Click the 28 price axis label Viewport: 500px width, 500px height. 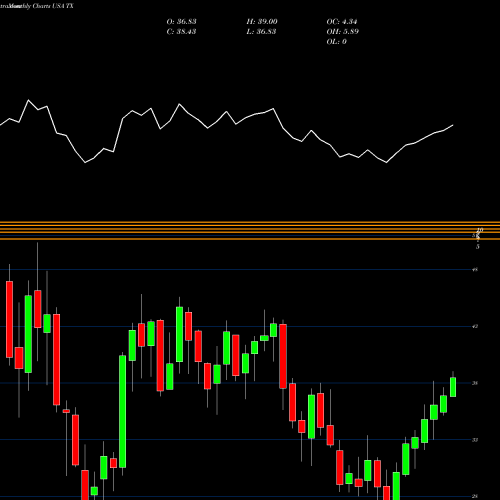(x=475, y=496)
